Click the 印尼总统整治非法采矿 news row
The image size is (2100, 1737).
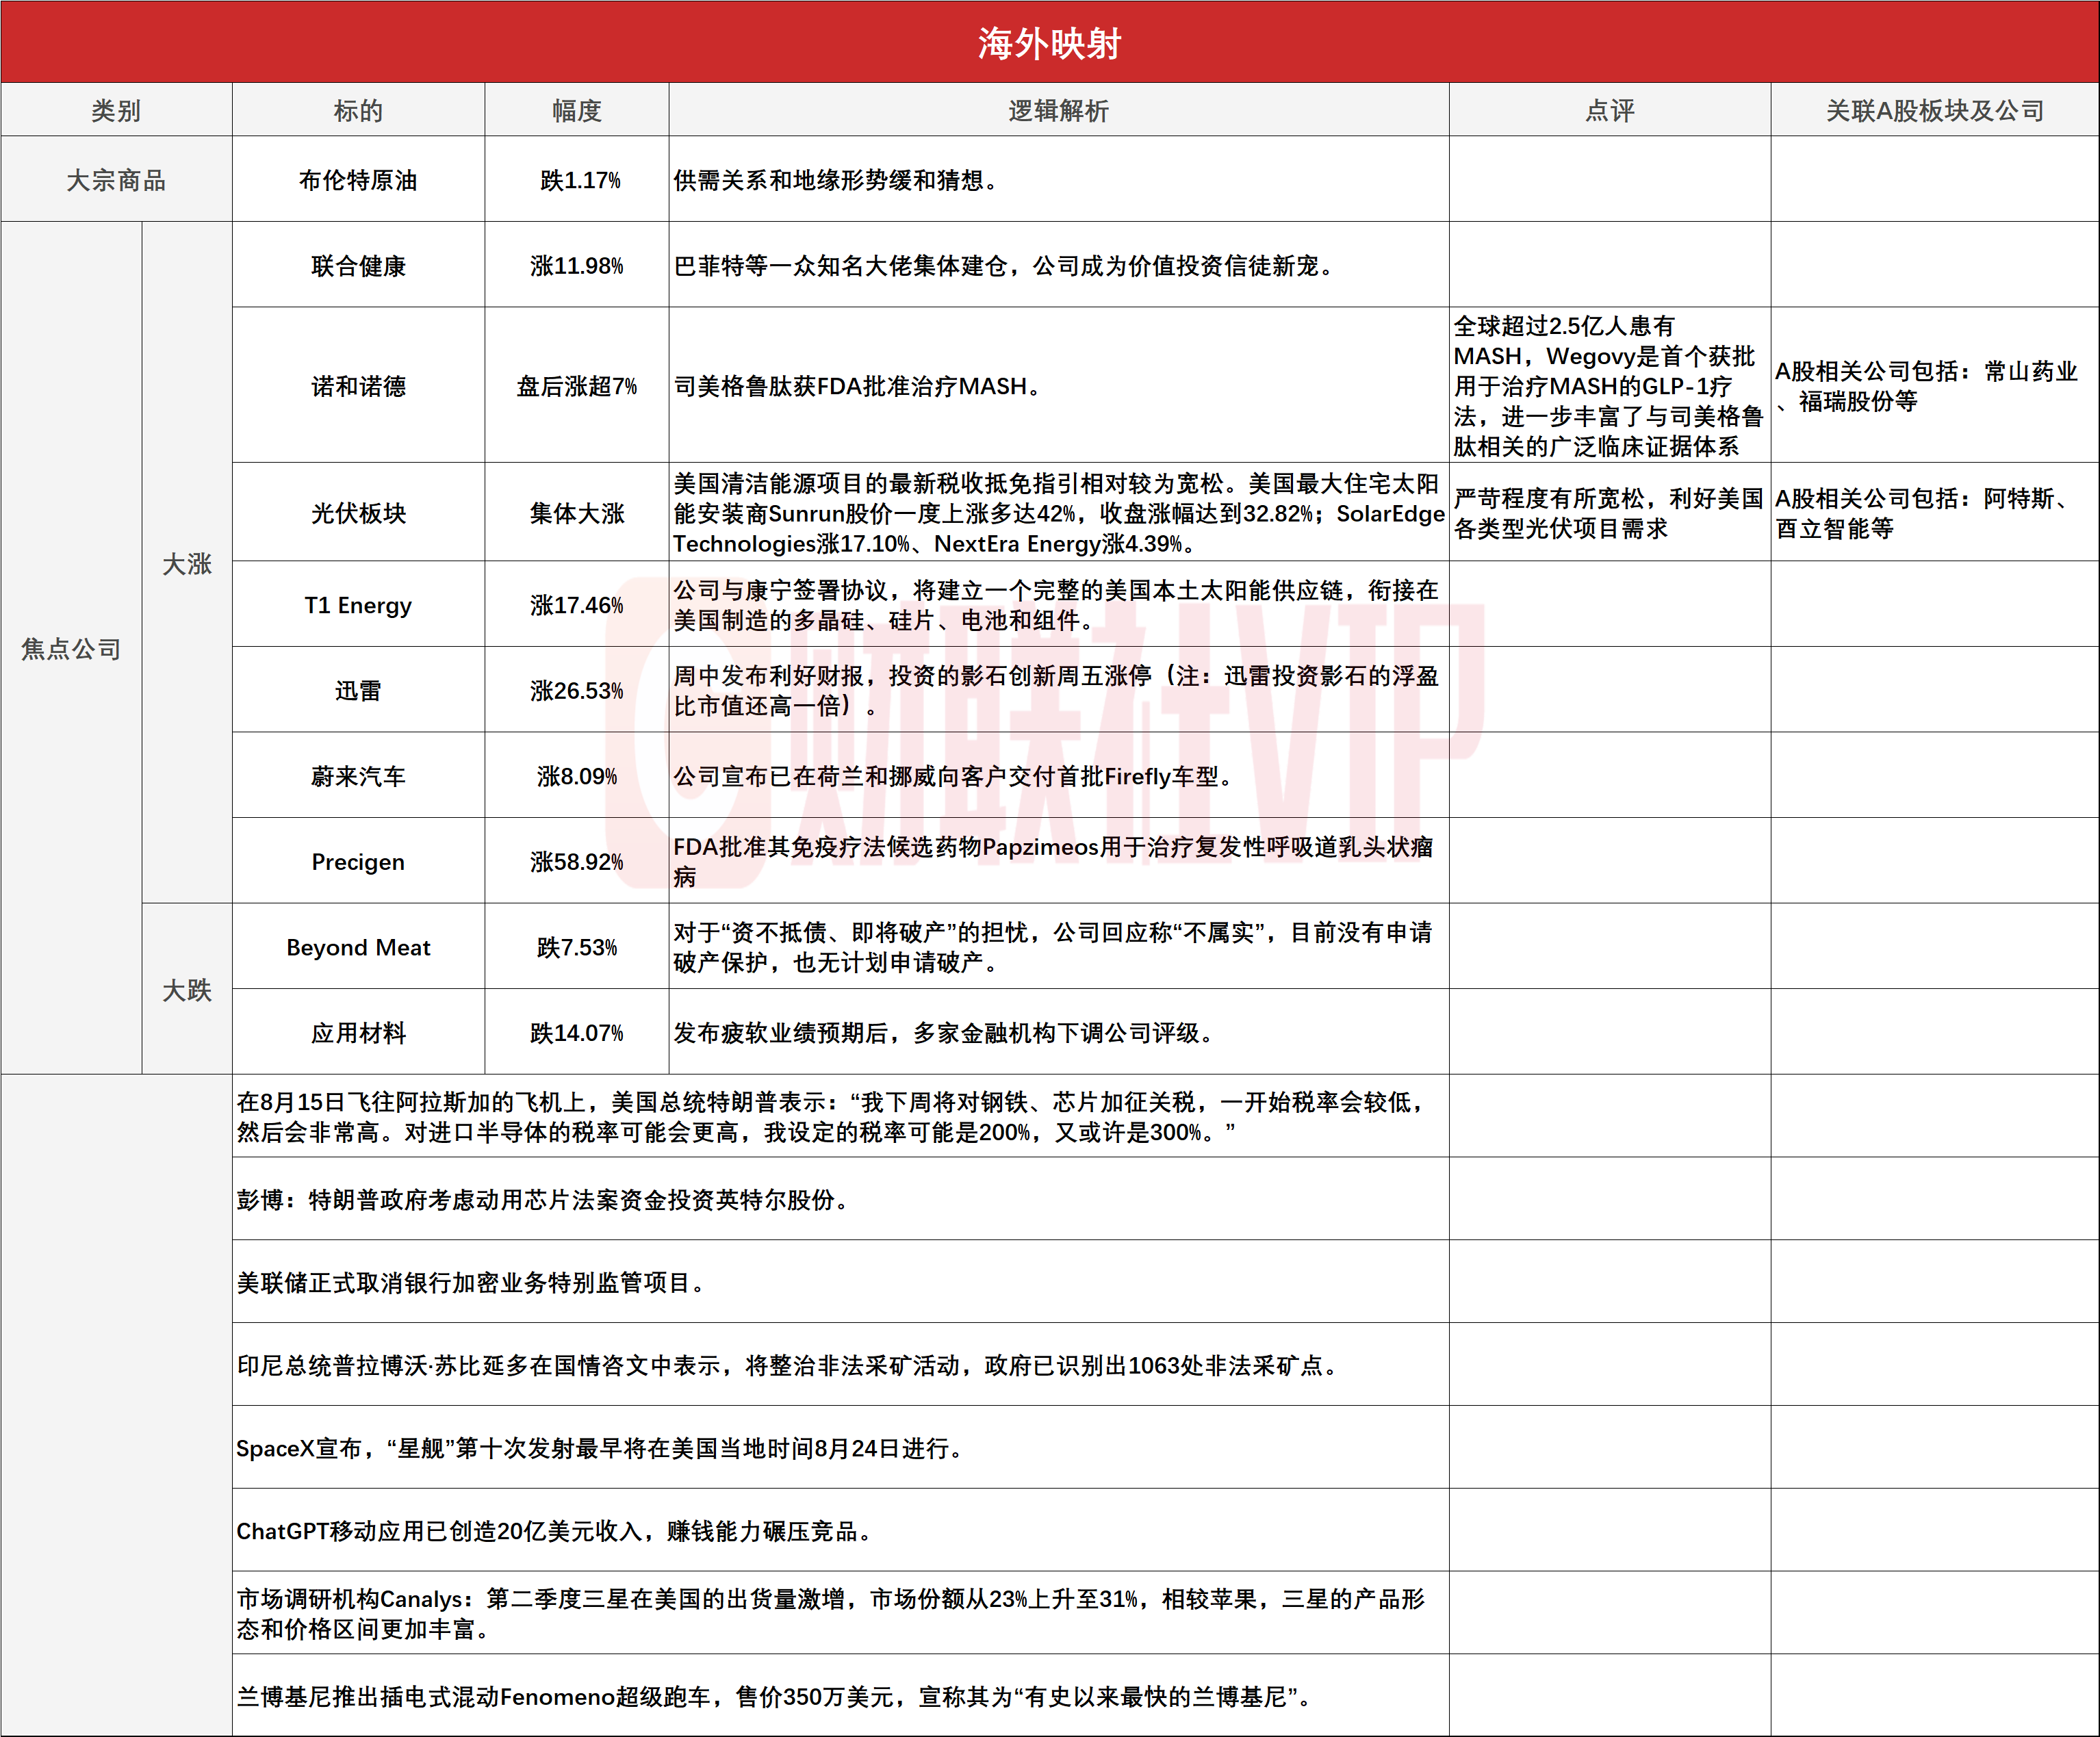click(840, 1365)
